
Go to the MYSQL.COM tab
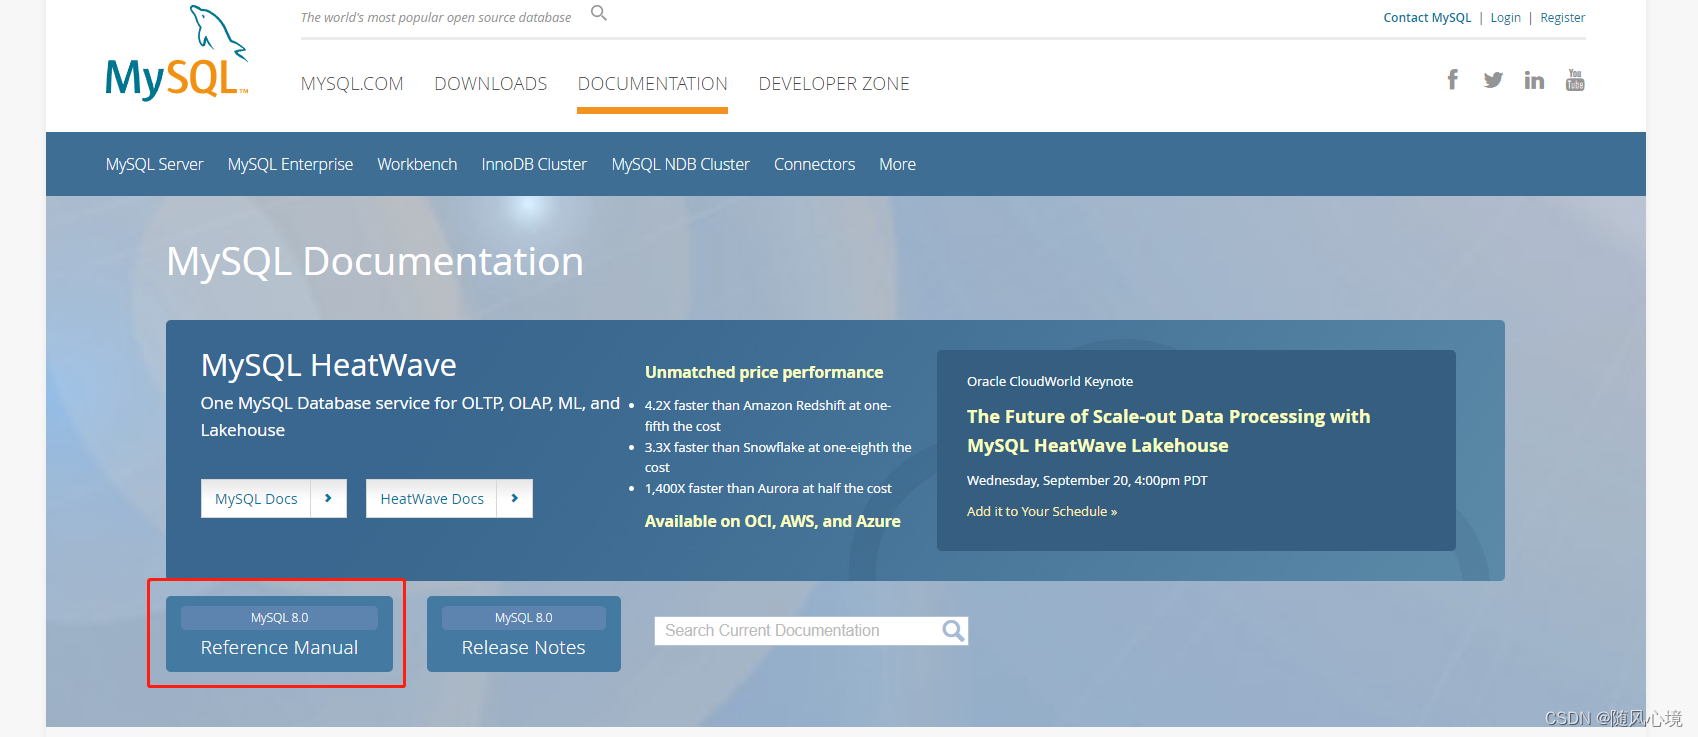click(352, 84)
